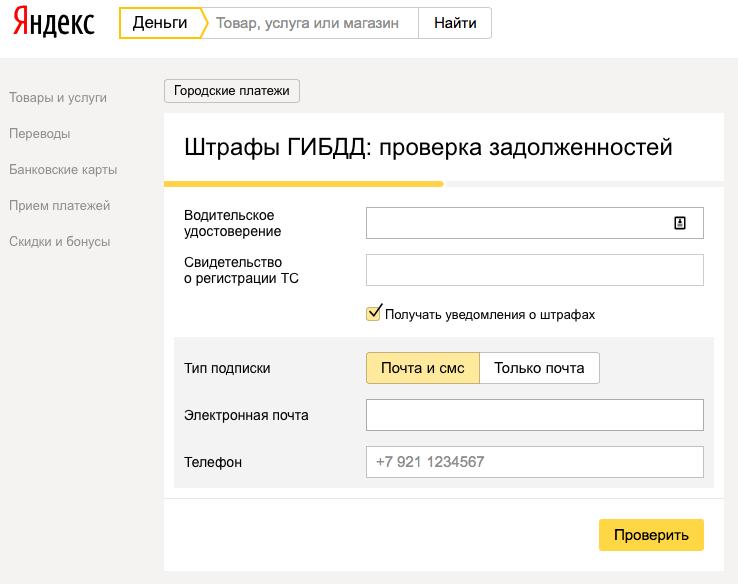This screenshot has height=584, width=738.
Task: Click the ID icon in driver's license field
Action: pyautogui.click(x=680, y=223)
